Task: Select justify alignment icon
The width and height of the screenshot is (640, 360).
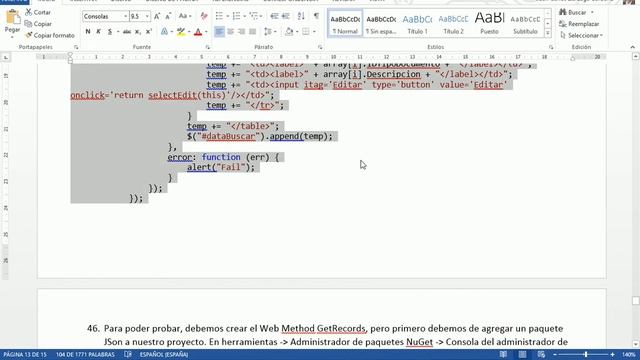Action: [253, 31]
